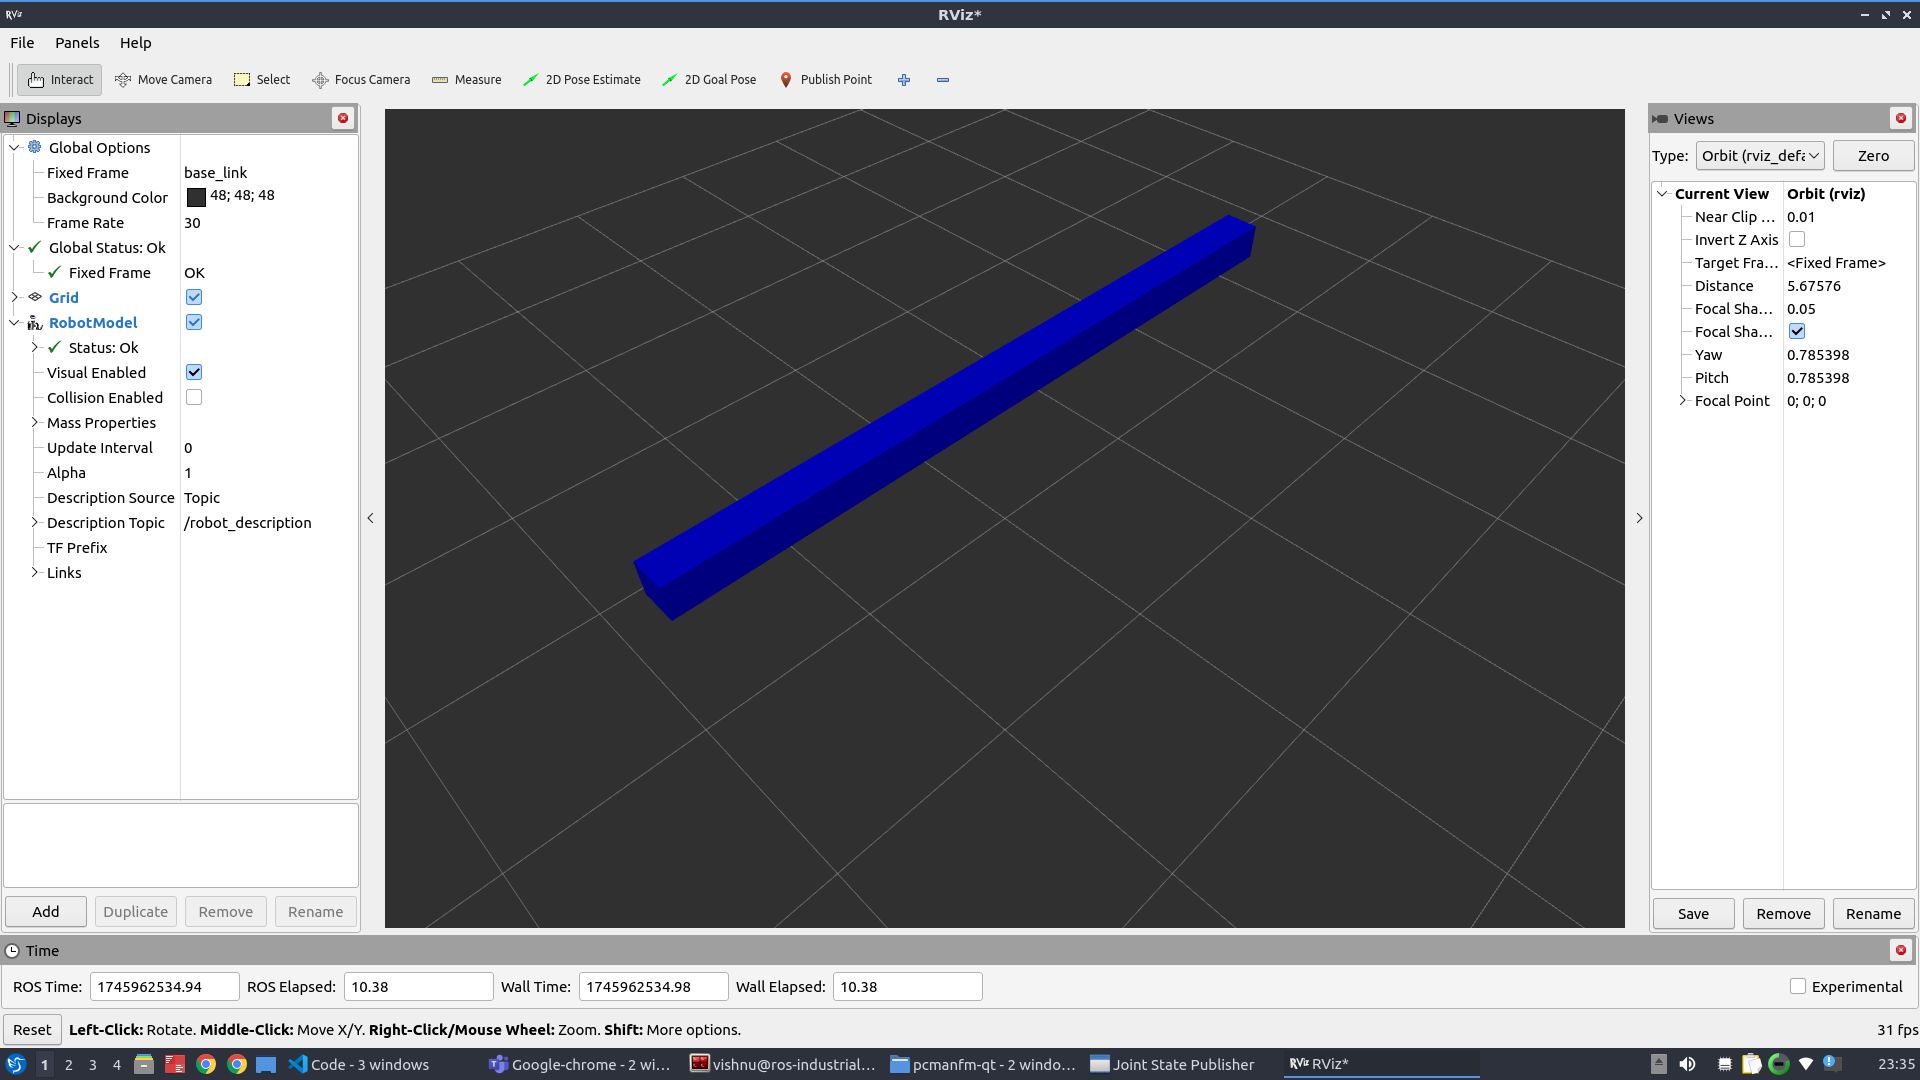Choose the Measure tool
The width and height of the screenshot is (1920, 1080).
pos(466,80)
